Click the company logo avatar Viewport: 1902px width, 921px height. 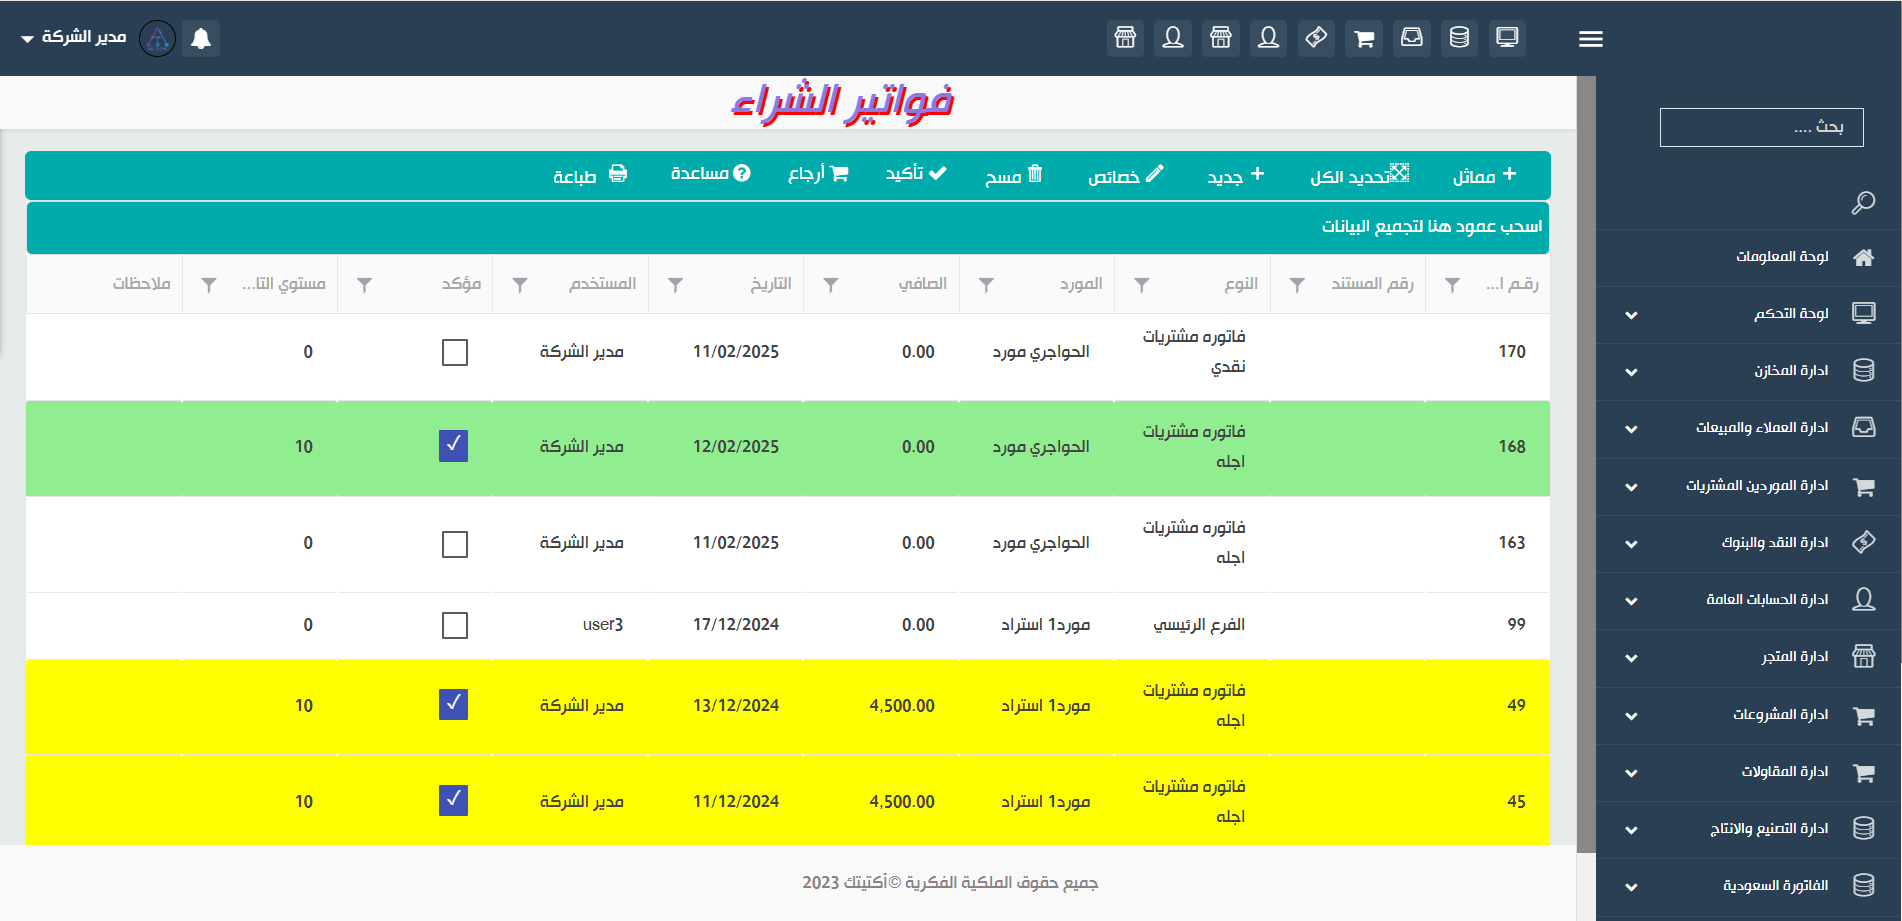[x=157, y=38]
